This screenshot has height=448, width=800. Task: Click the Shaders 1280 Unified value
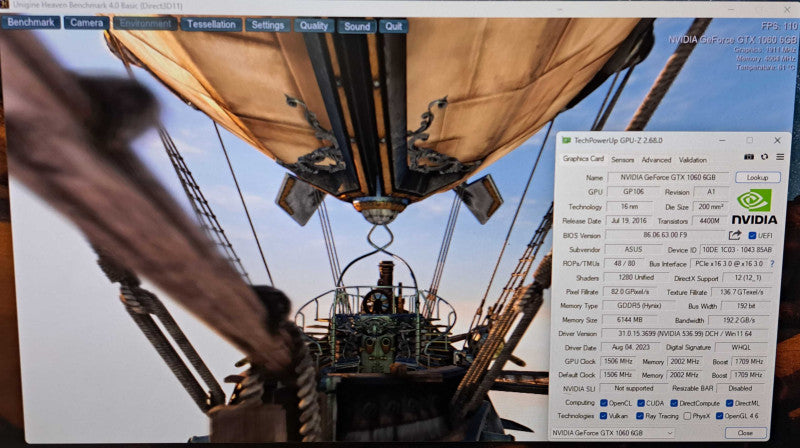click(x=636, y=278)
